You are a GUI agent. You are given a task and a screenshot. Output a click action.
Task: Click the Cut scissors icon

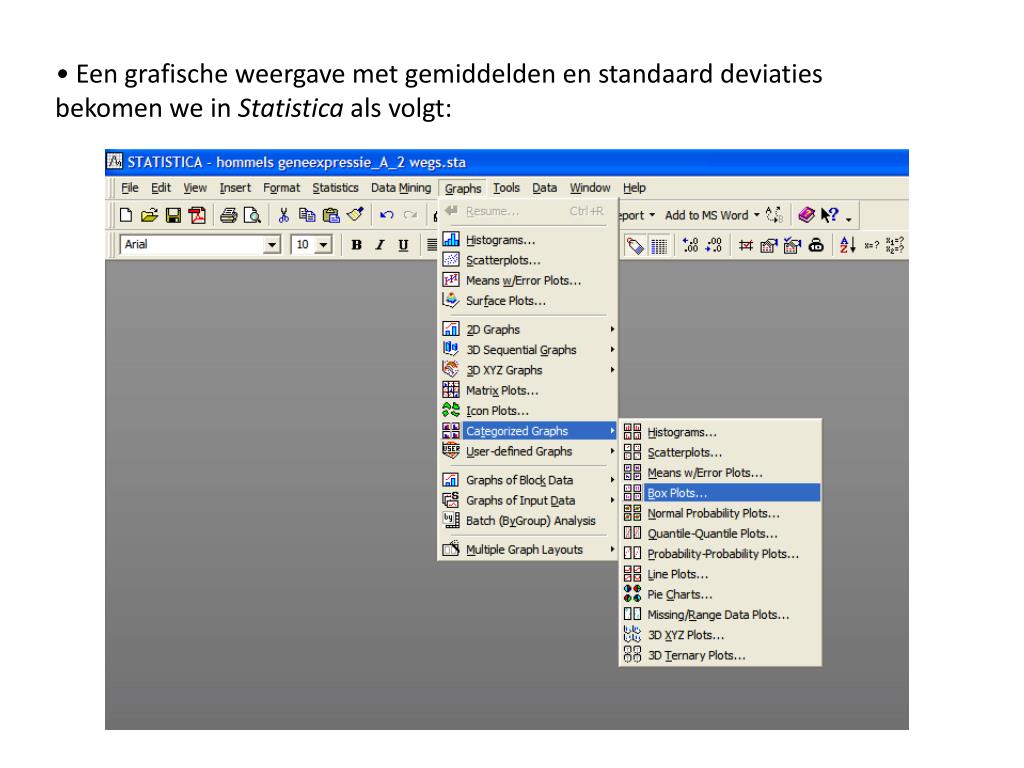283,215
